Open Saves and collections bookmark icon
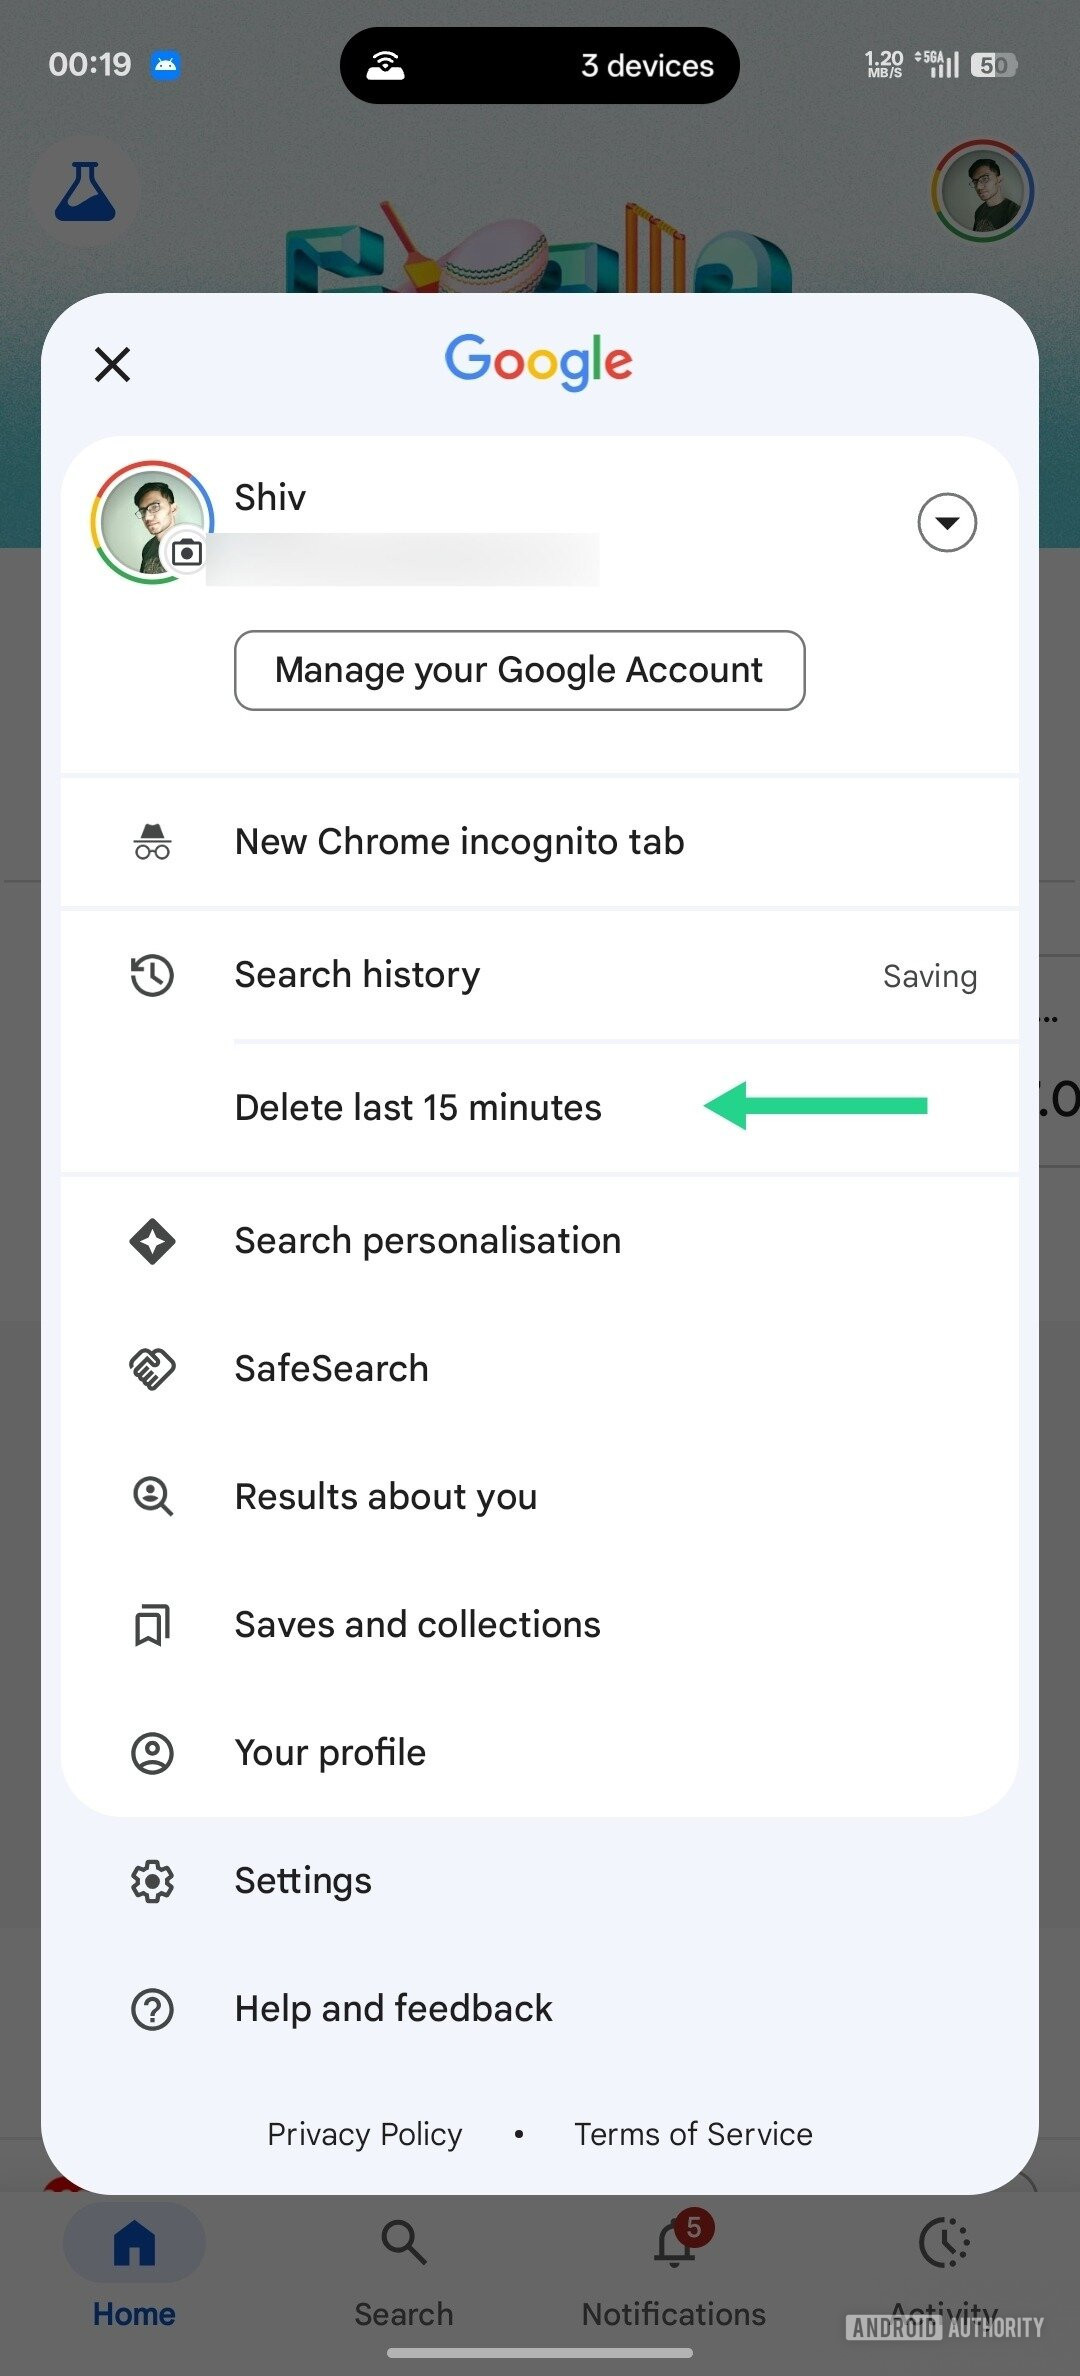 152,1625
